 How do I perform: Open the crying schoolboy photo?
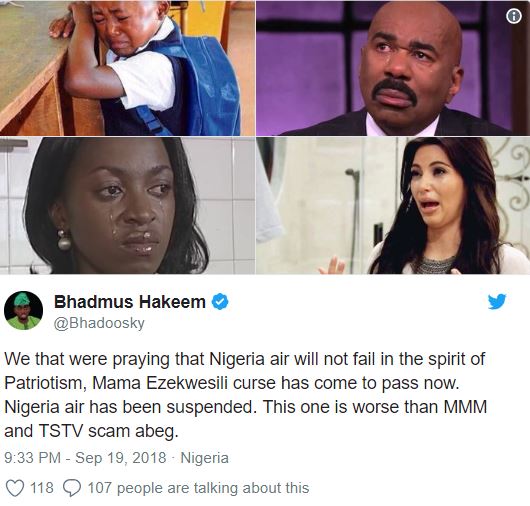[x=127, y=68]
